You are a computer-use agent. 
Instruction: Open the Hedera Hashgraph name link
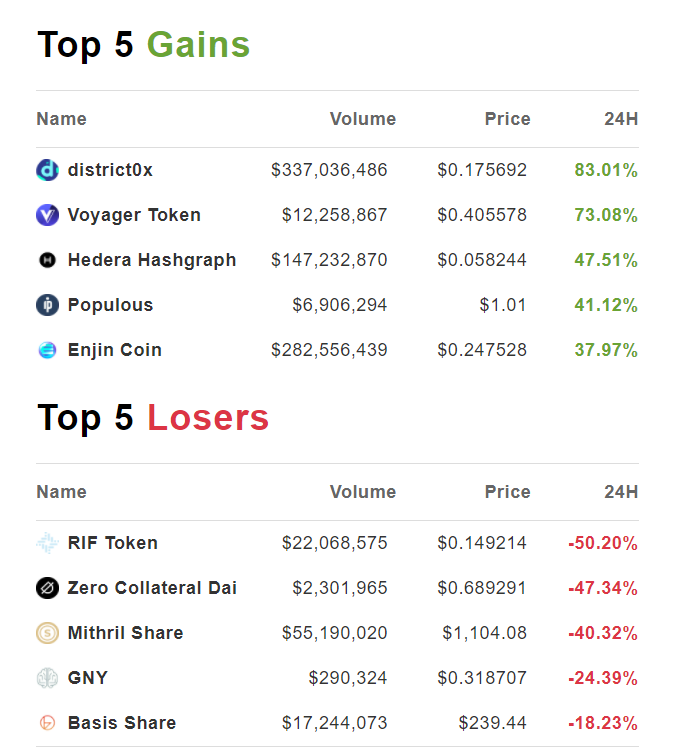pos(152,260)
